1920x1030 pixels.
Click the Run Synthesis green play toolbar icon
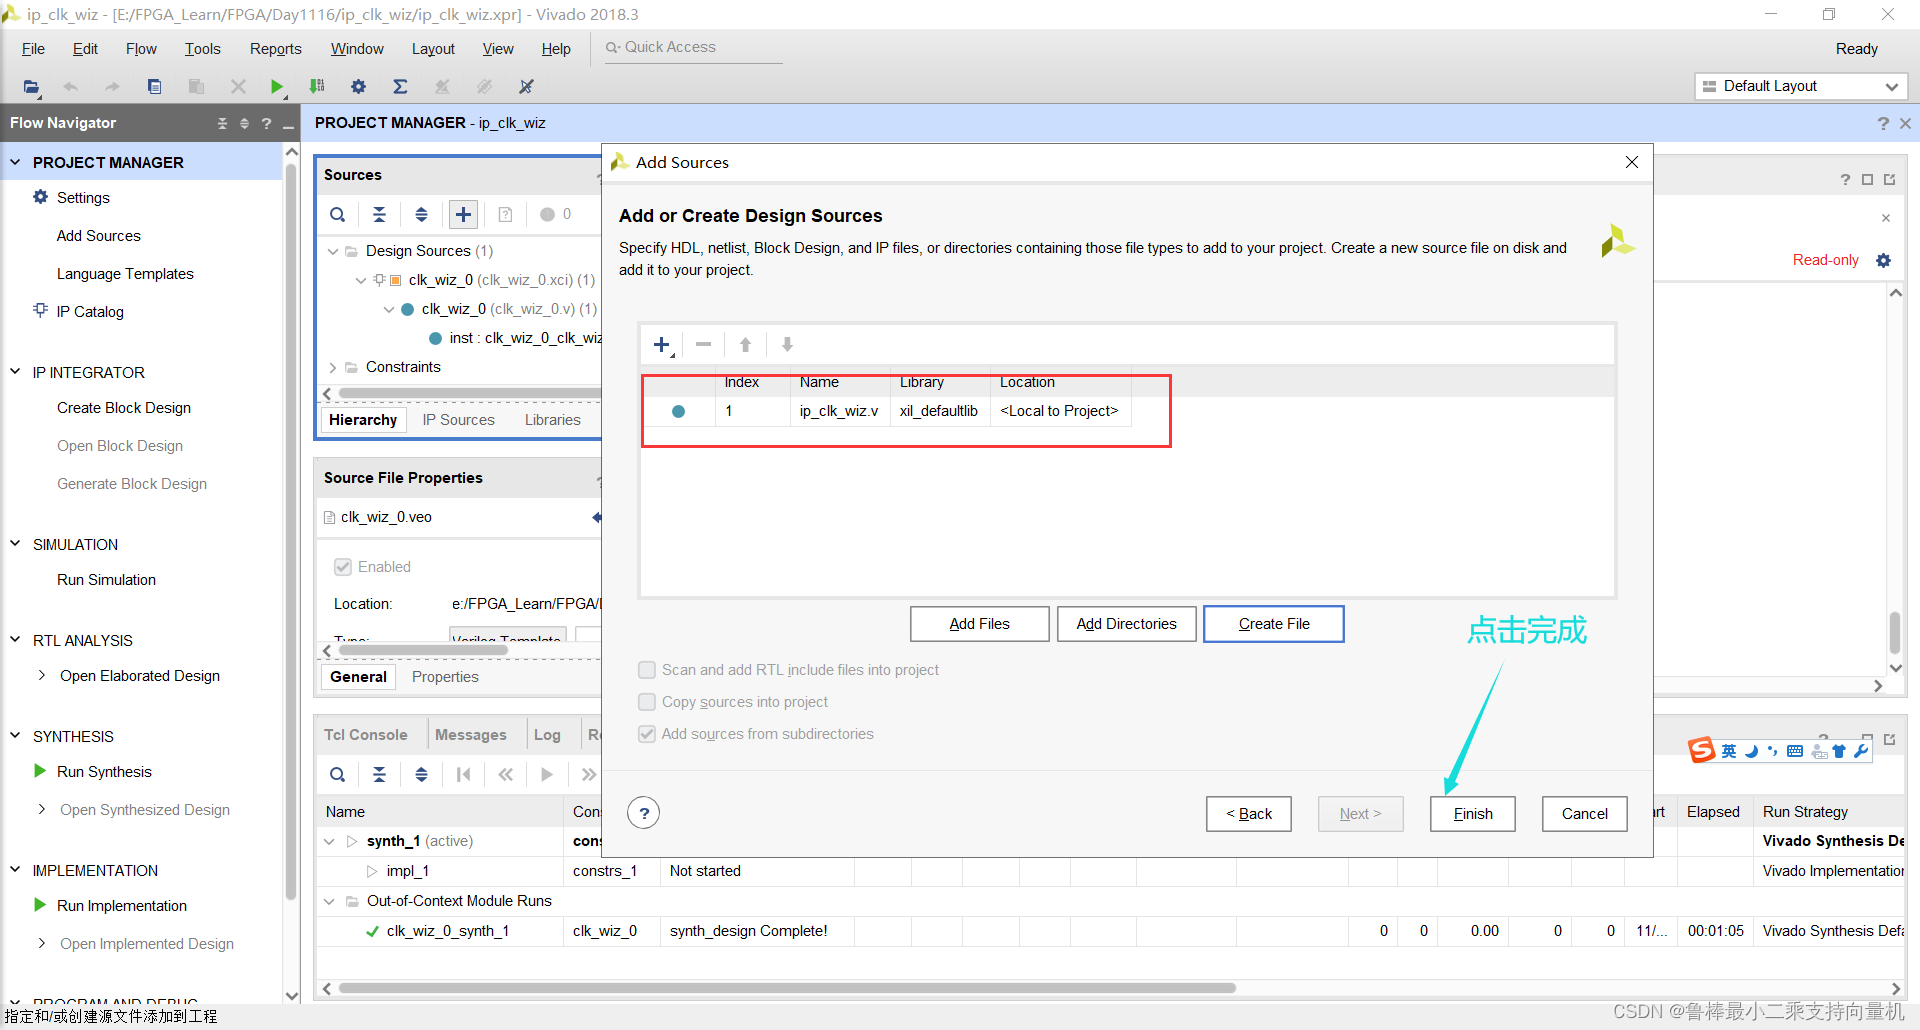[x=277, y=87]
